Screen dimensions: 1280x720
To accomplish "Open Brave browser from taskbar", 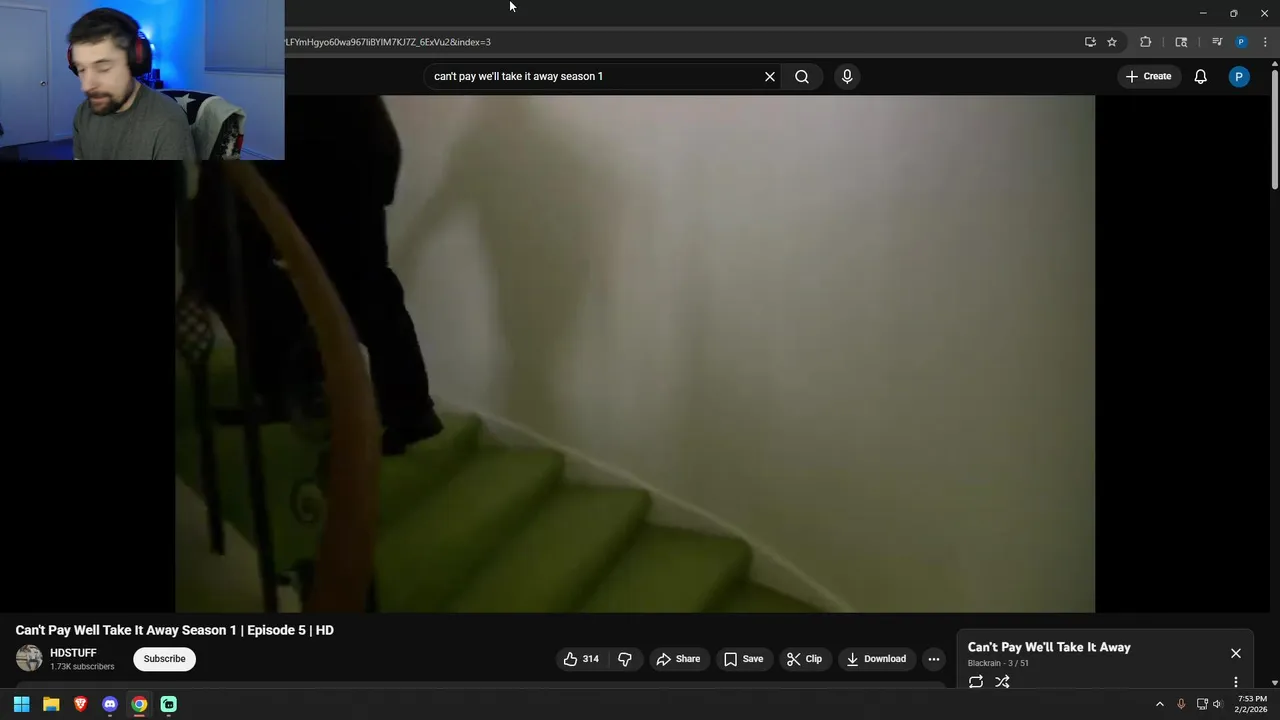I will click(80, 704).
